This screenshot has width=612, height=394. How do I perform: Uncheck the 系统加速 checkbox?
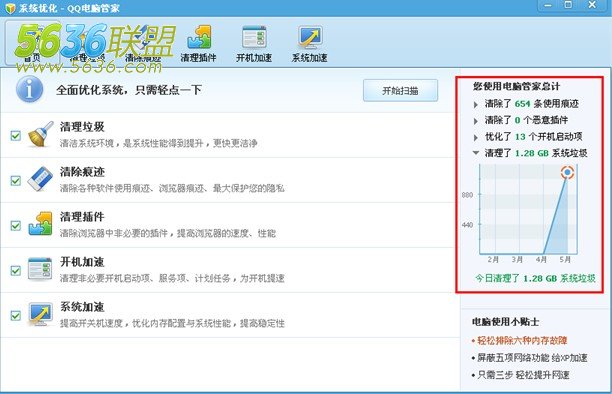click(x=16, y=315)
